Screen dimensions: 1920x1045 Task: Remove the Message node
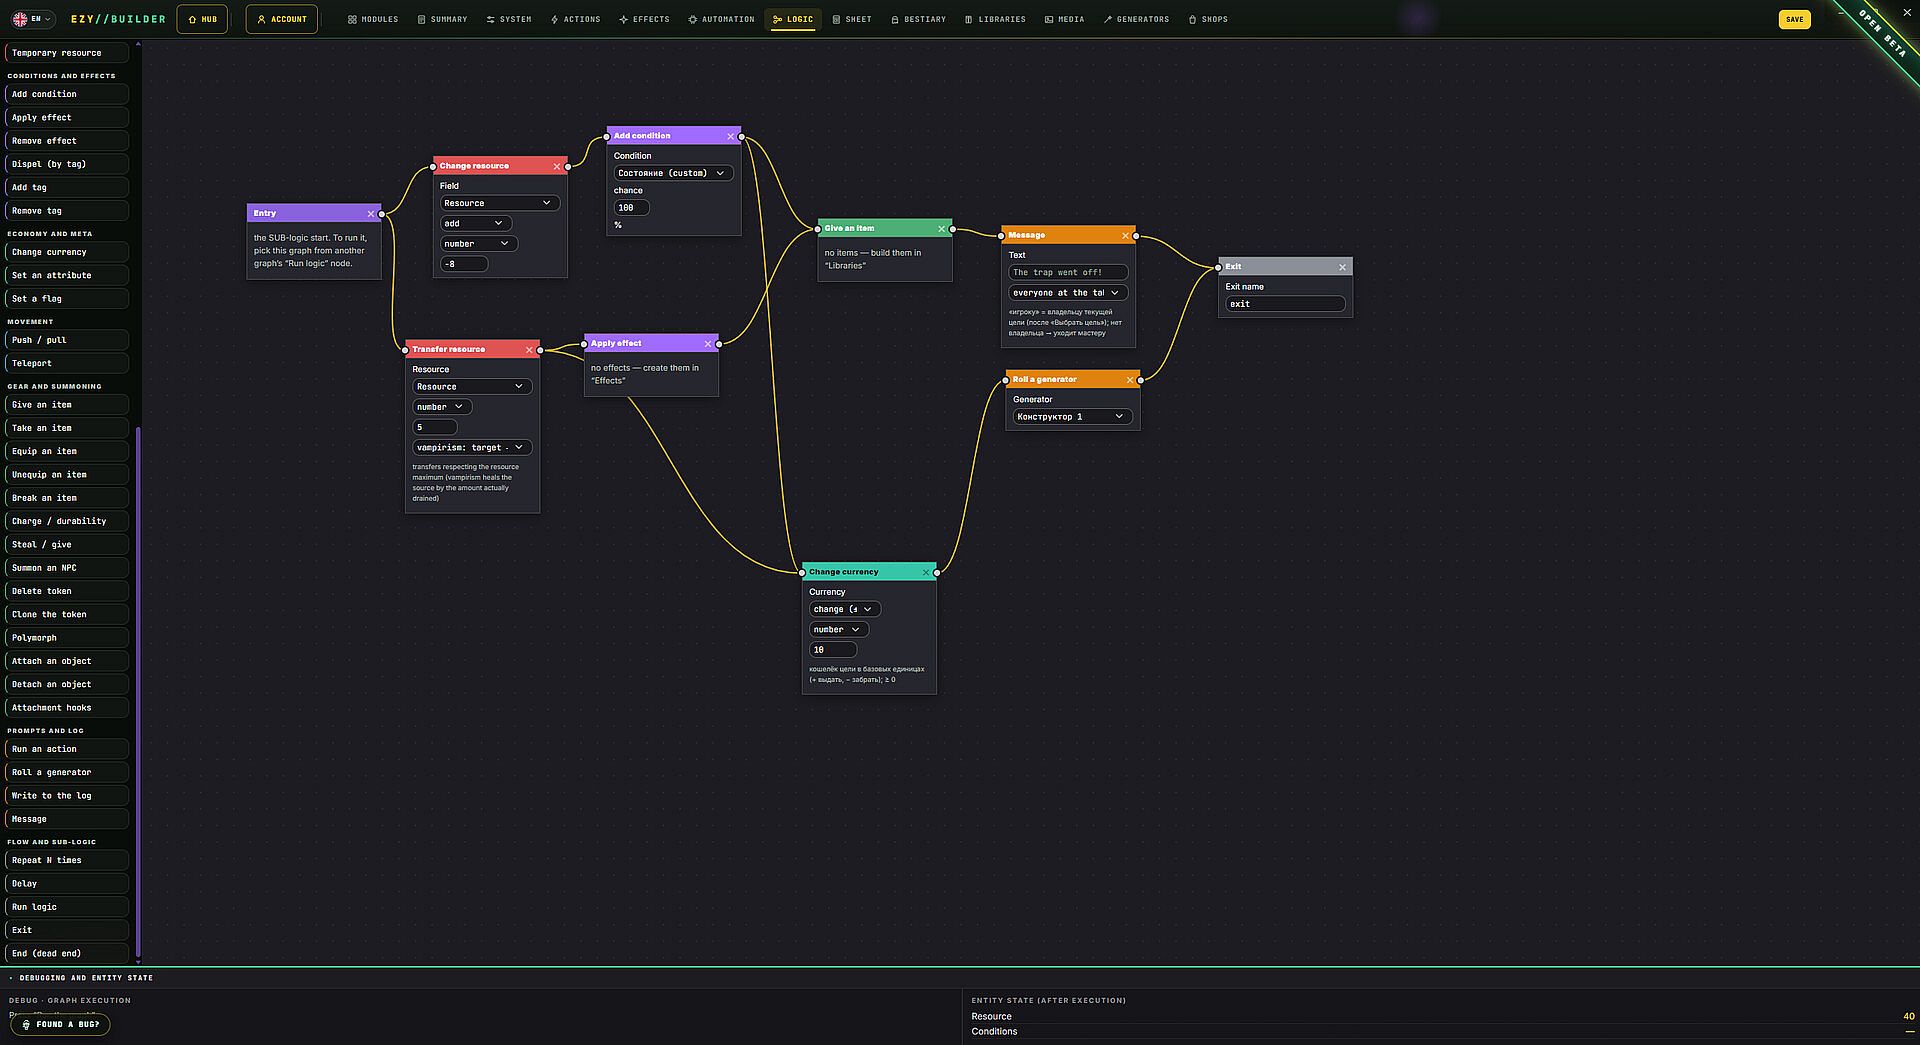1125,236
